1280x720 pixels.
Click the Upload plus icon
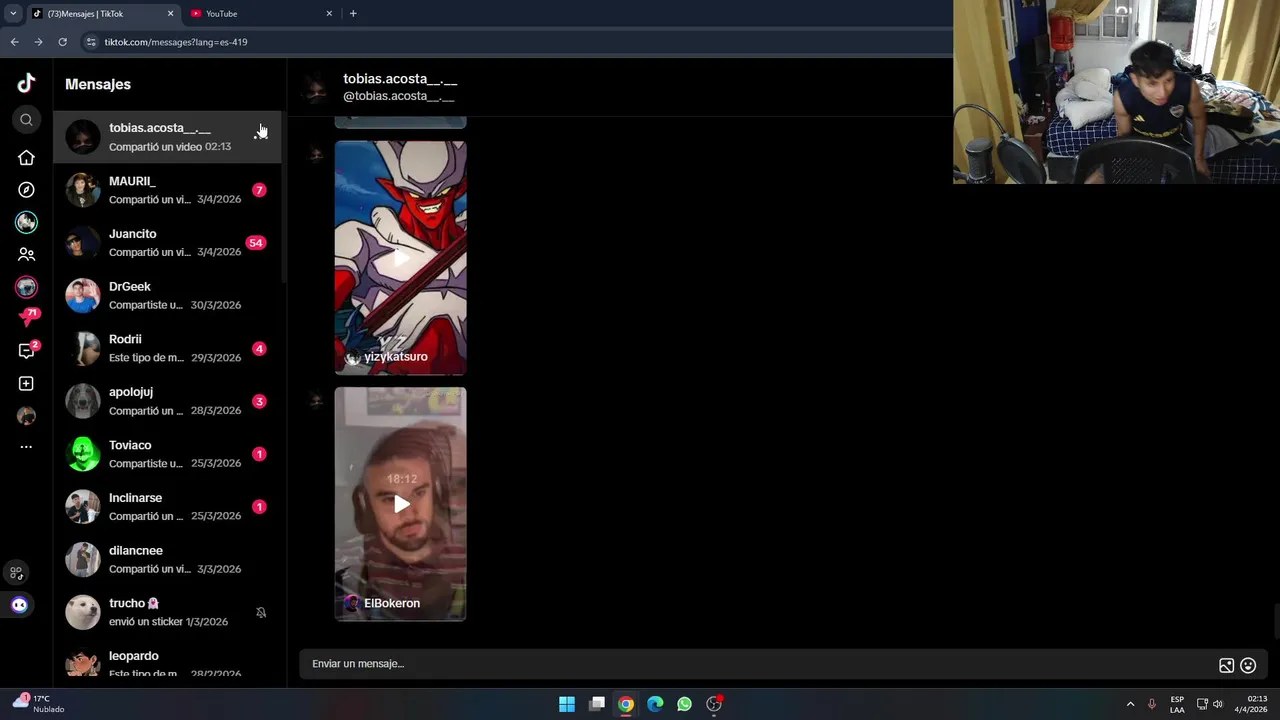(26, 384)
